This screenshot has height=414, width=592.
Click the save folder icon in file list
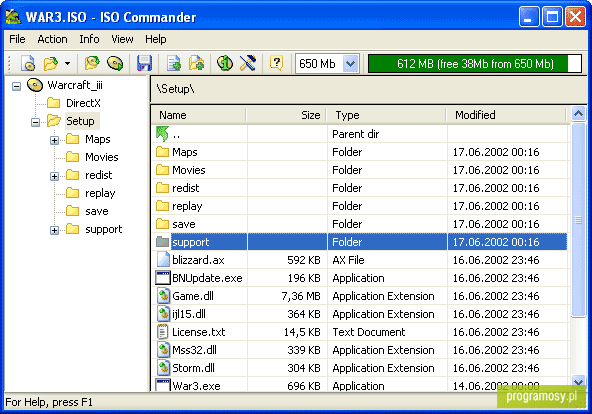point(162,224)
